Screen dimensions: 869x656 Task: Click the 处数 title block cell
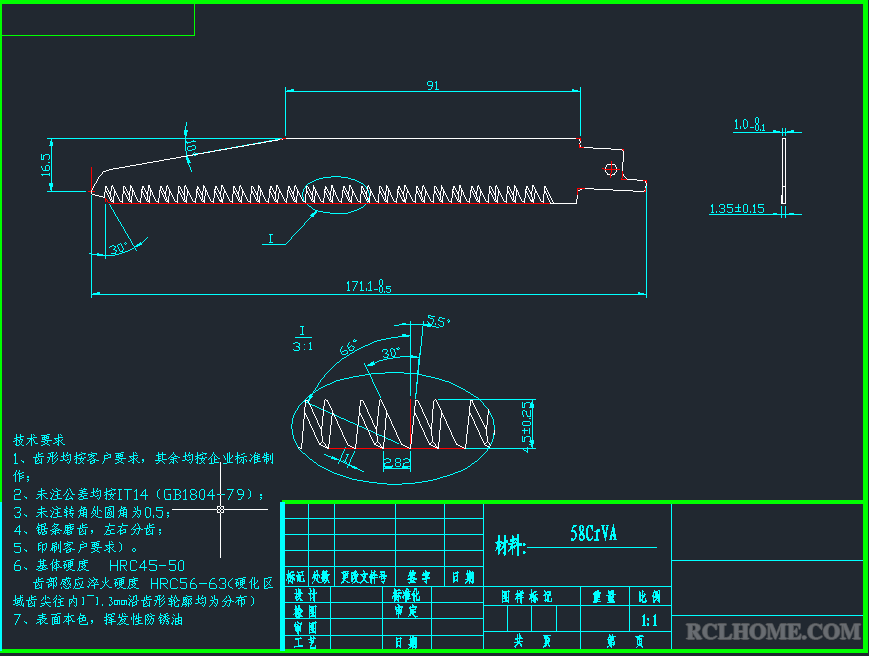tap(321, 577)
